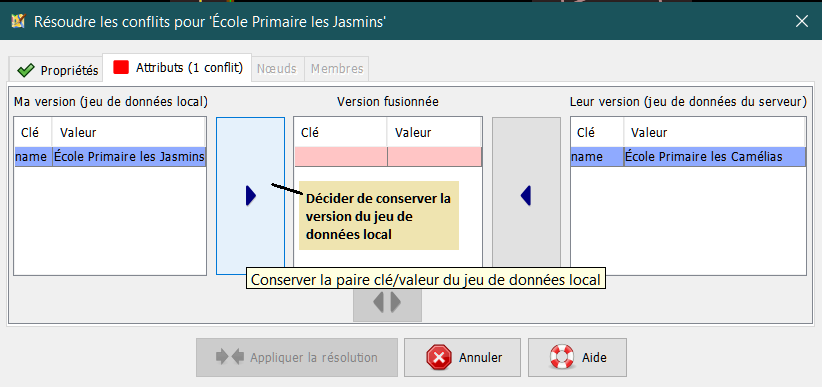Click Appliquer la résolution button
Screen dimensions: 822x387
click(x=297, y=357)
